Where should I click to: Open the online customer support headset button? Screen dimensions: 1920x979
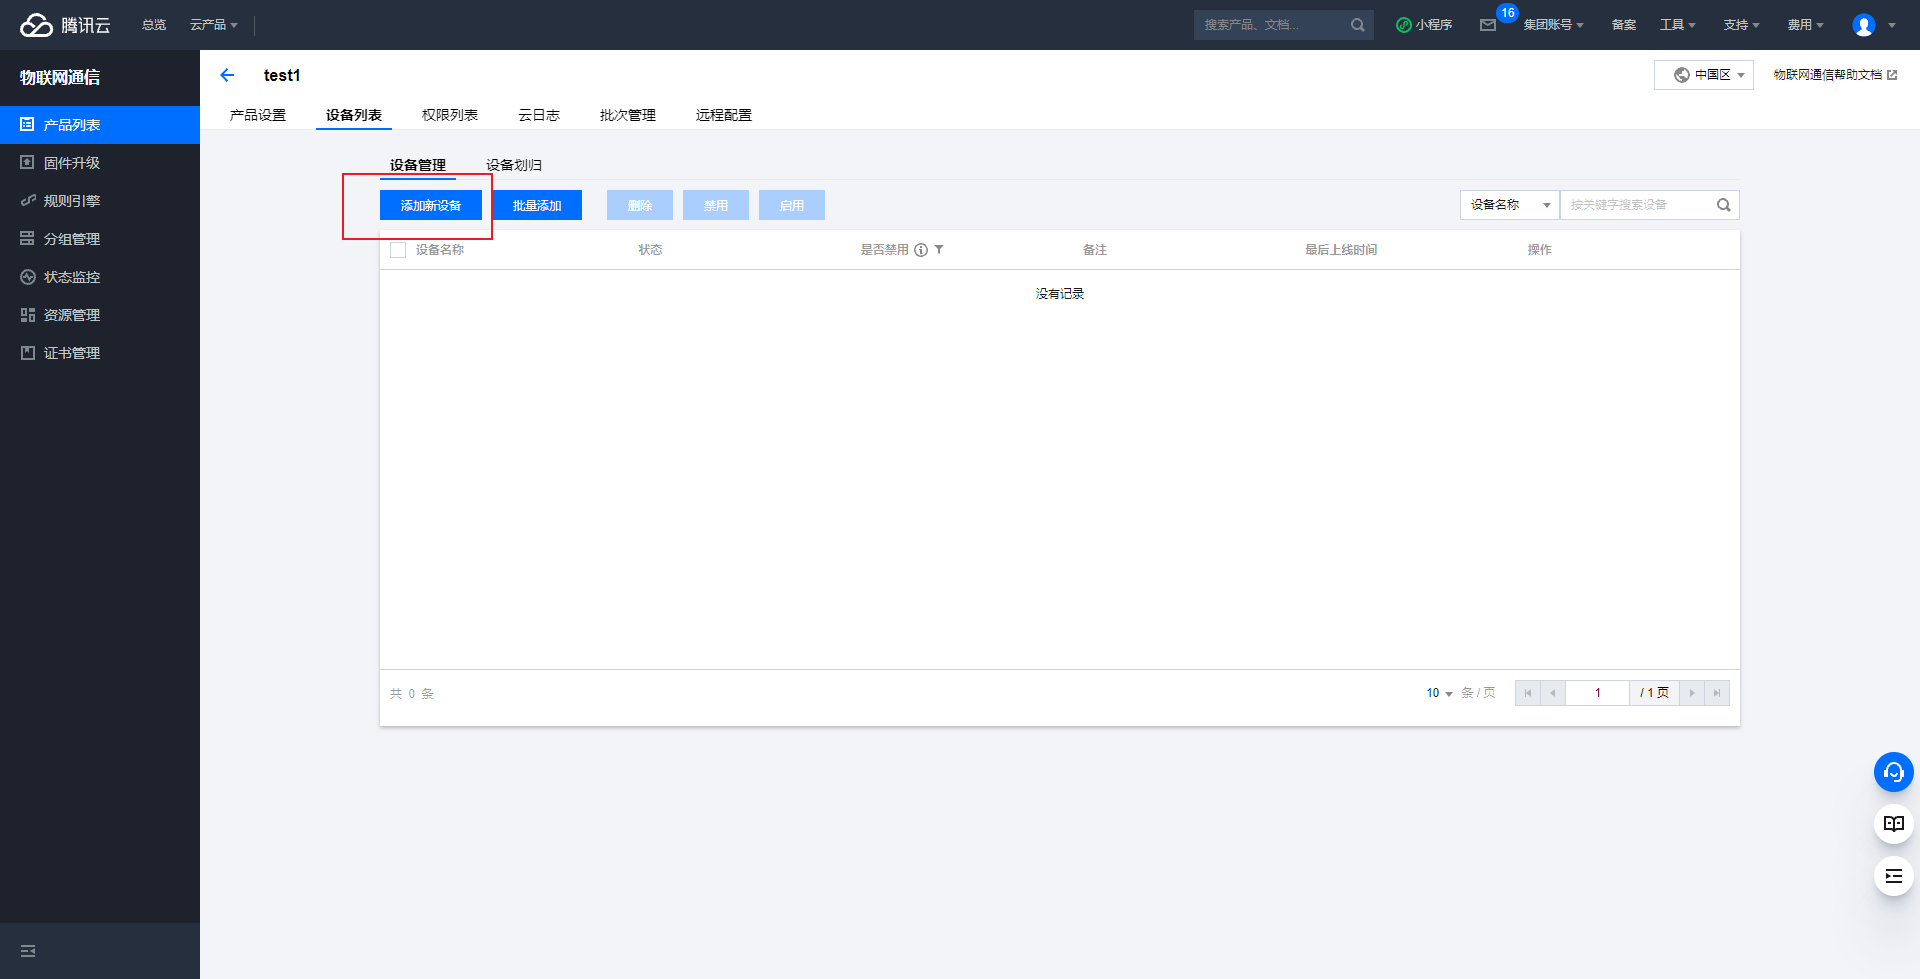1893,772
